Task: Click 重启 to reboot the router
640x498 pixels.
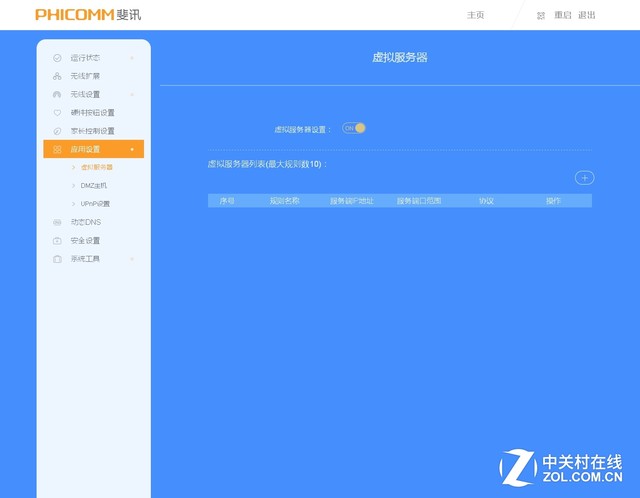Action: (562, 15)
